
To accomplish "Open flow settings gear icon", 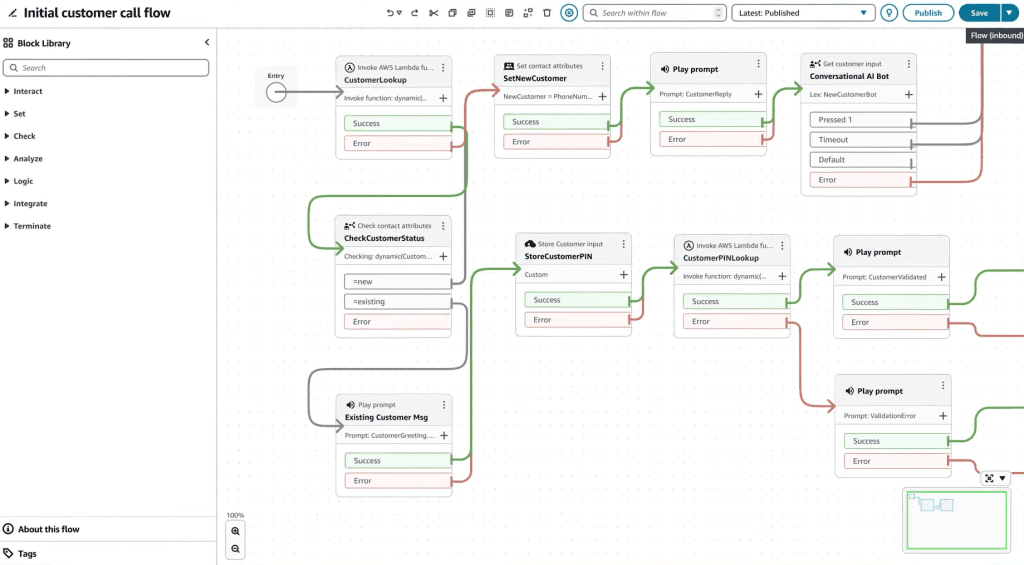I will click(569, 12).
